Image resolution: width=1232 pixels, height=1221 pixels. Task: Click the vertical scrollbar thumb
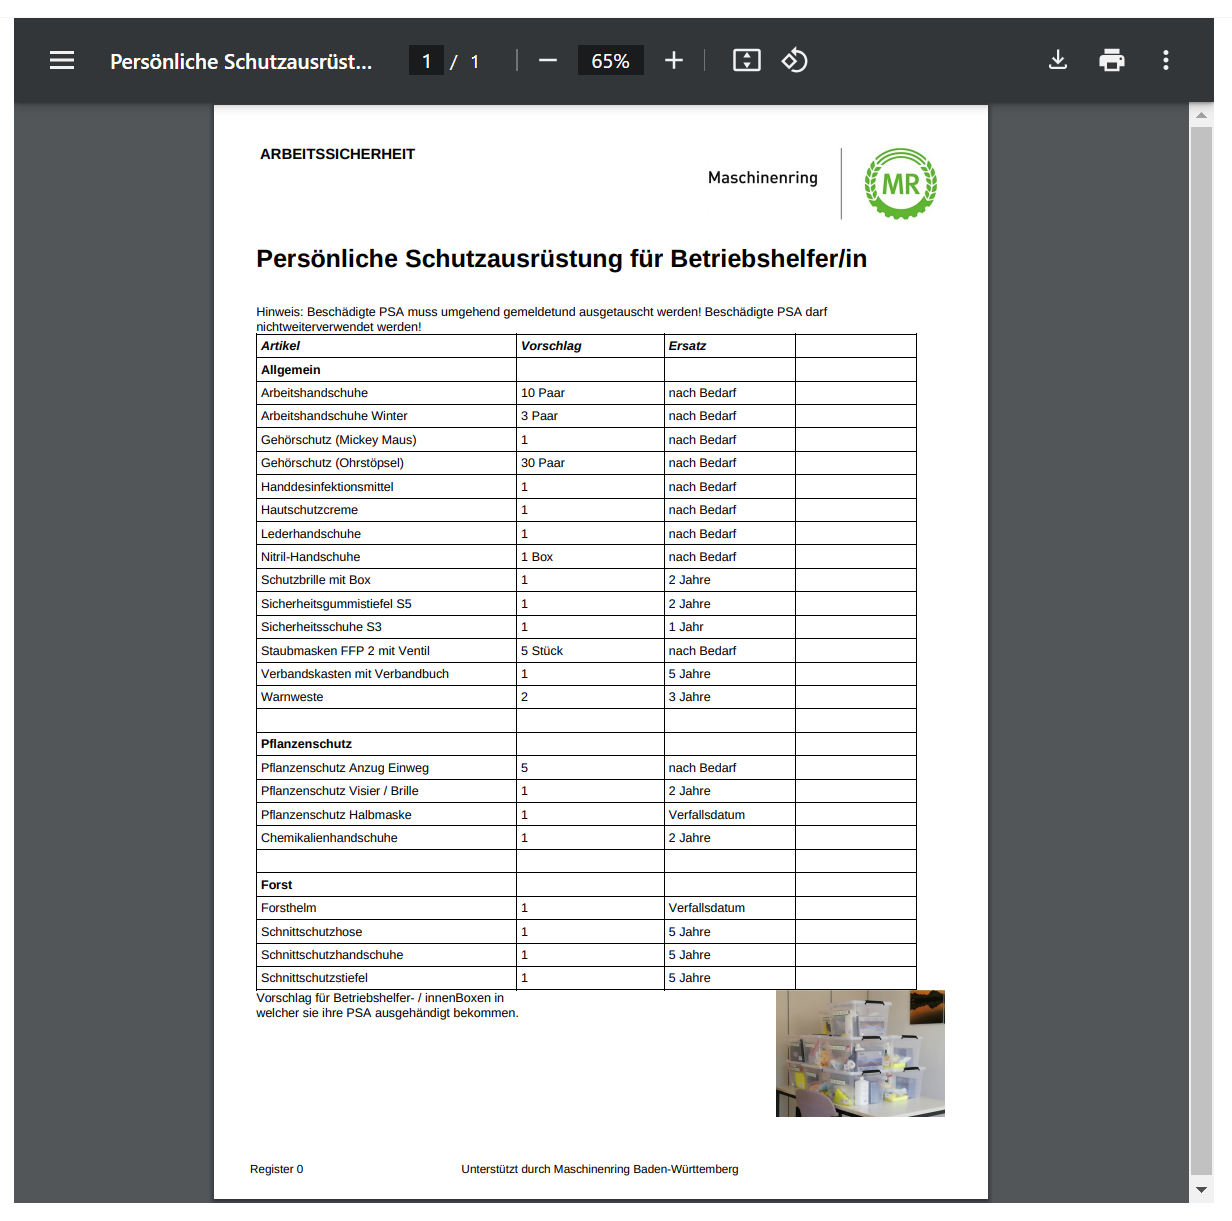(x=1201, y=650)
